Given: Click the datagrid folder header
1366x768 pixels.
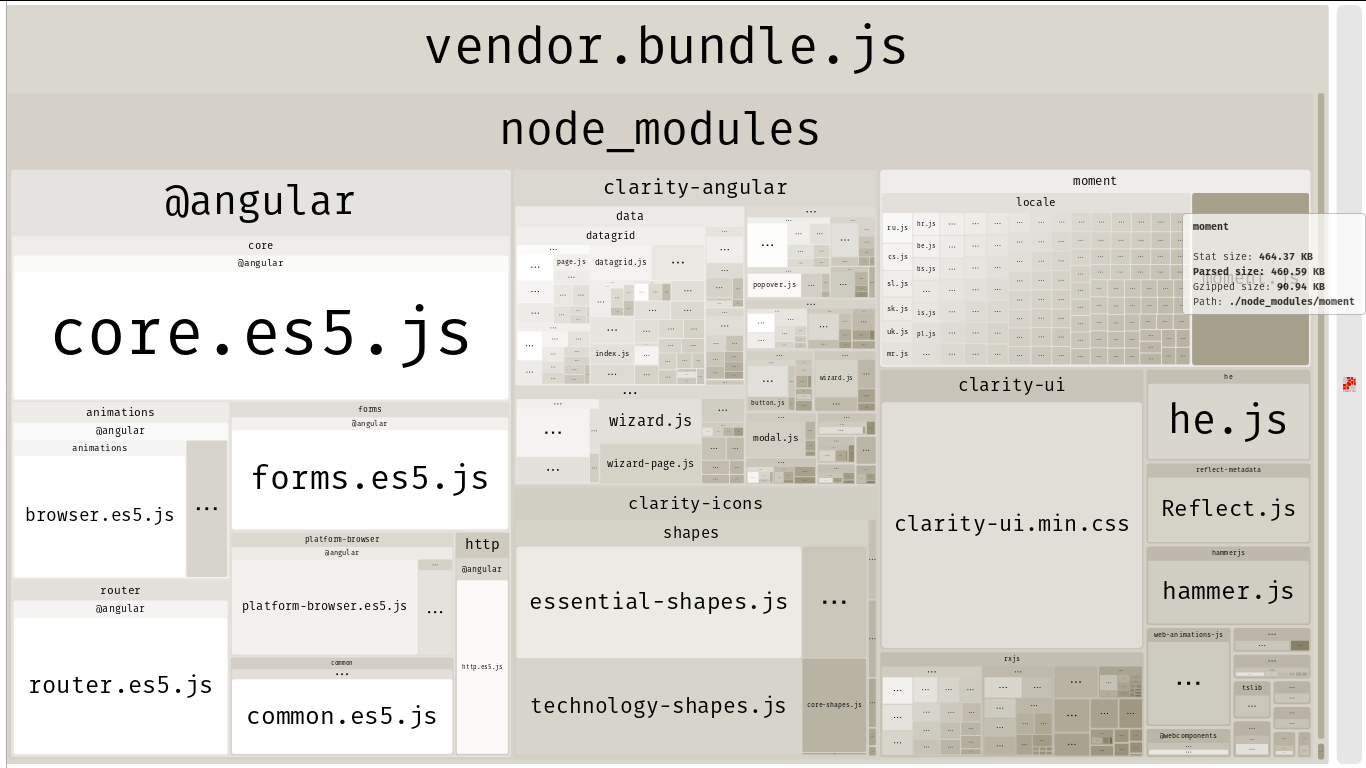Looking at the screenshot, I should pos(610,236).
